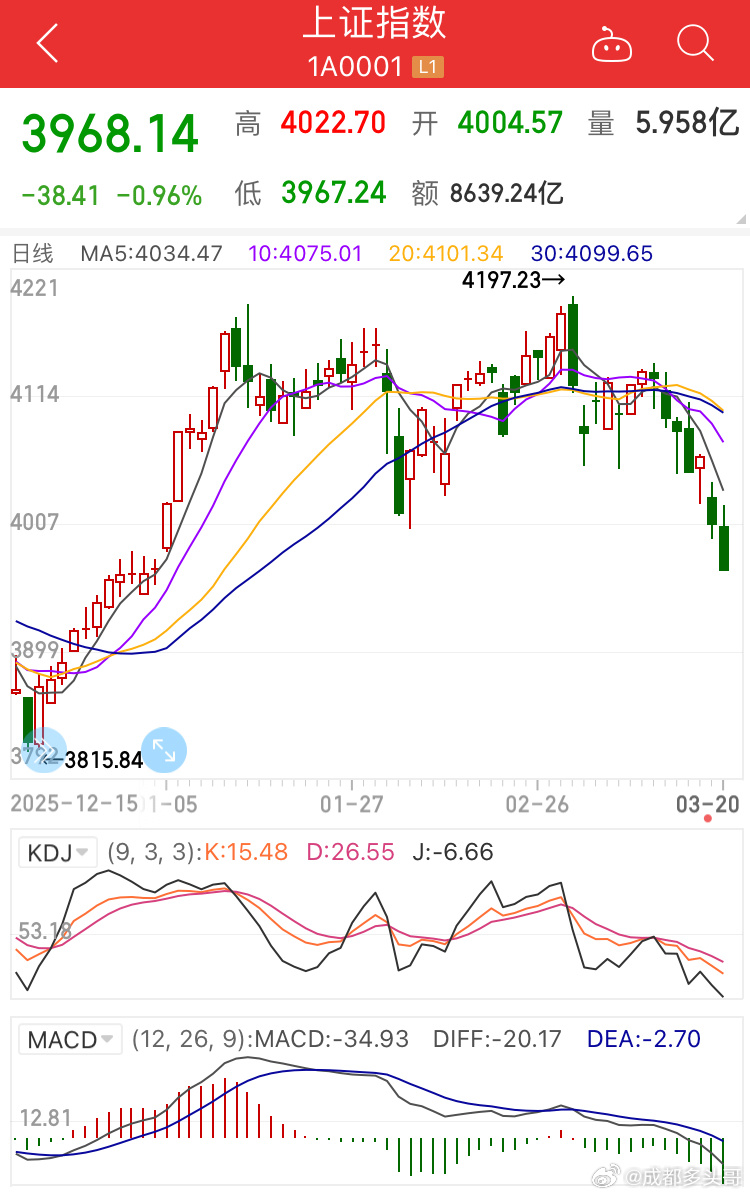Tap the MACD:-34.93 value
The height and width of the screenshot is (1196, 750).
coord(331,1039)
